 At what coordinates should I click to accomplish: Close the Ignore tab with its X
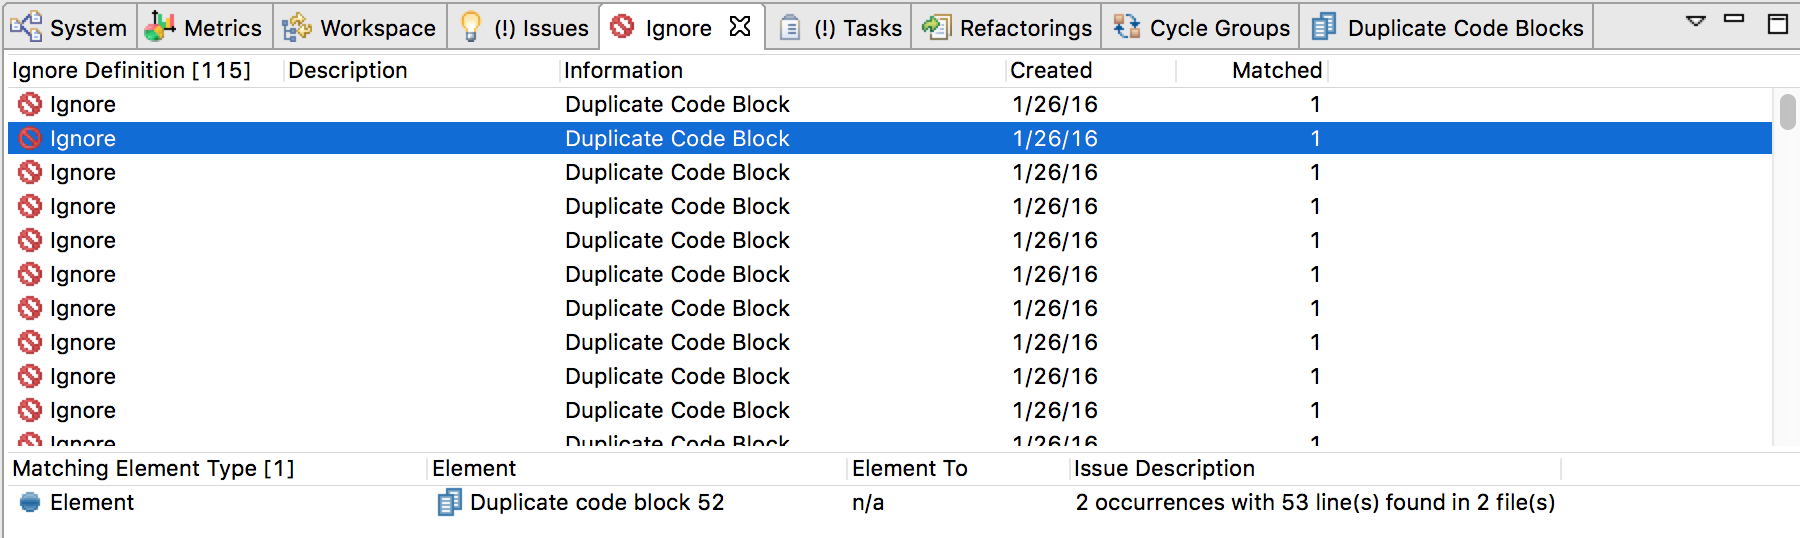(740, 26)
